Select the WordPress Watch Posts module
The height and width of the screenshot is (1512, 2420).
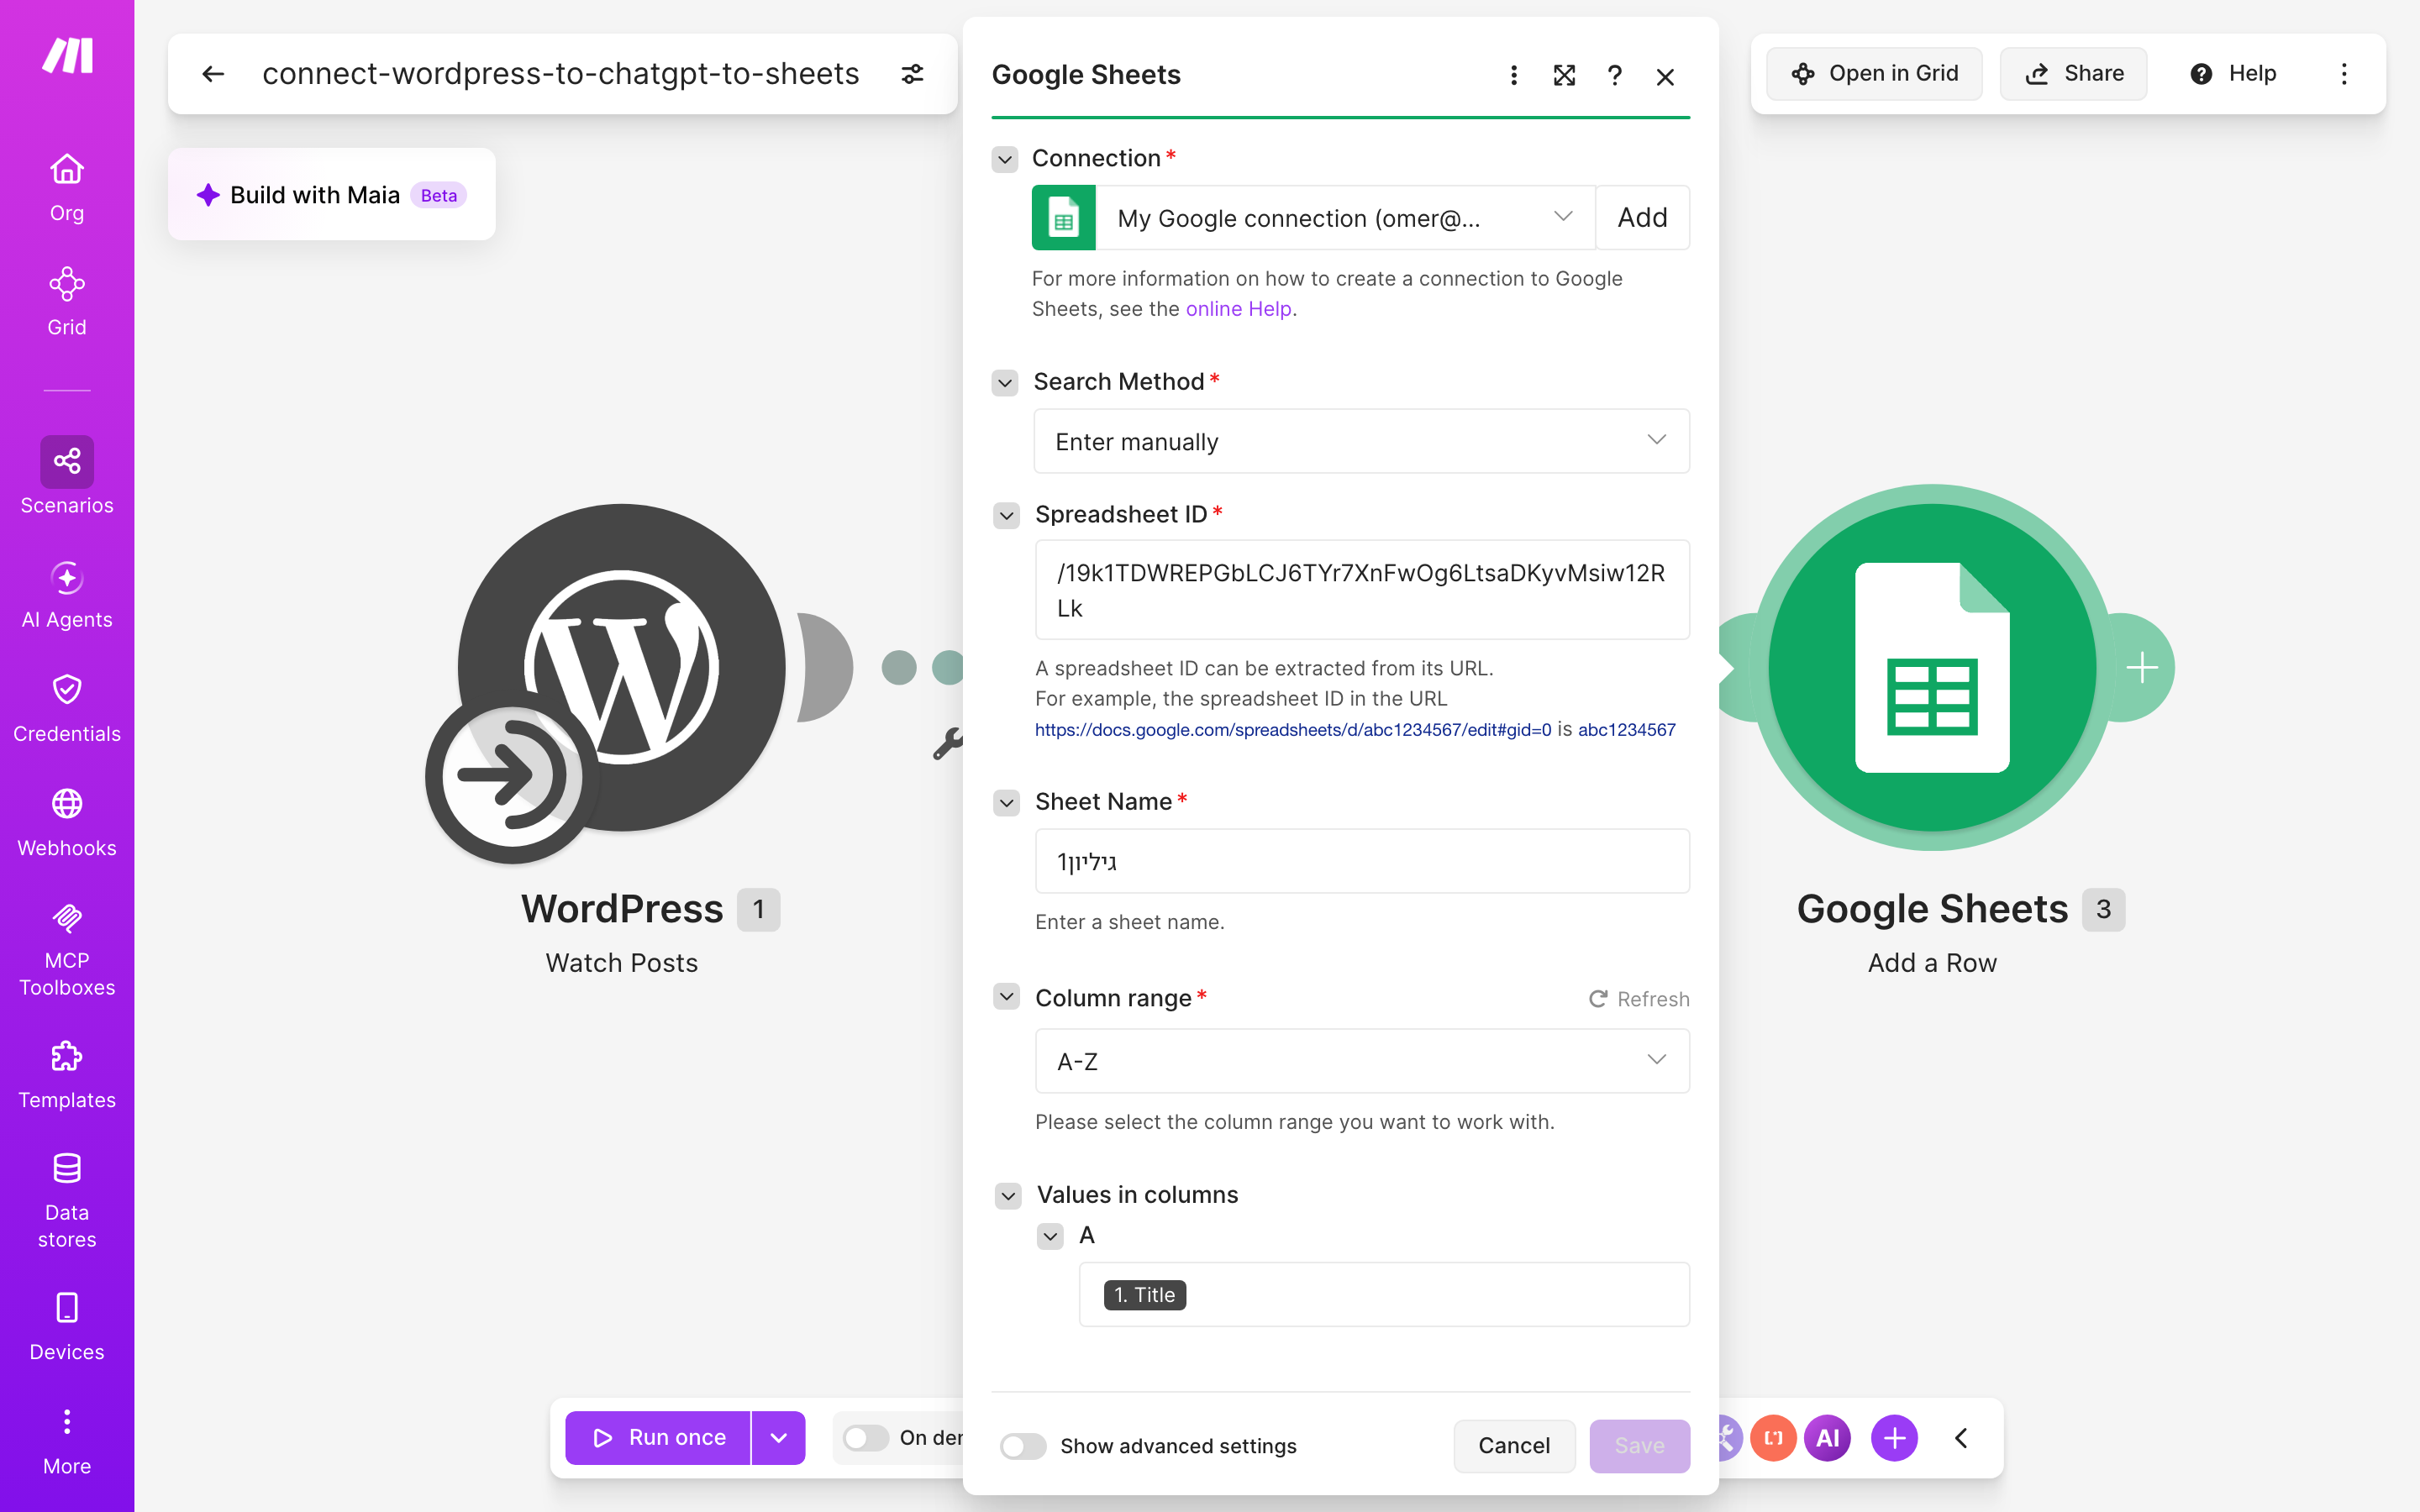[x=621, y=668]
